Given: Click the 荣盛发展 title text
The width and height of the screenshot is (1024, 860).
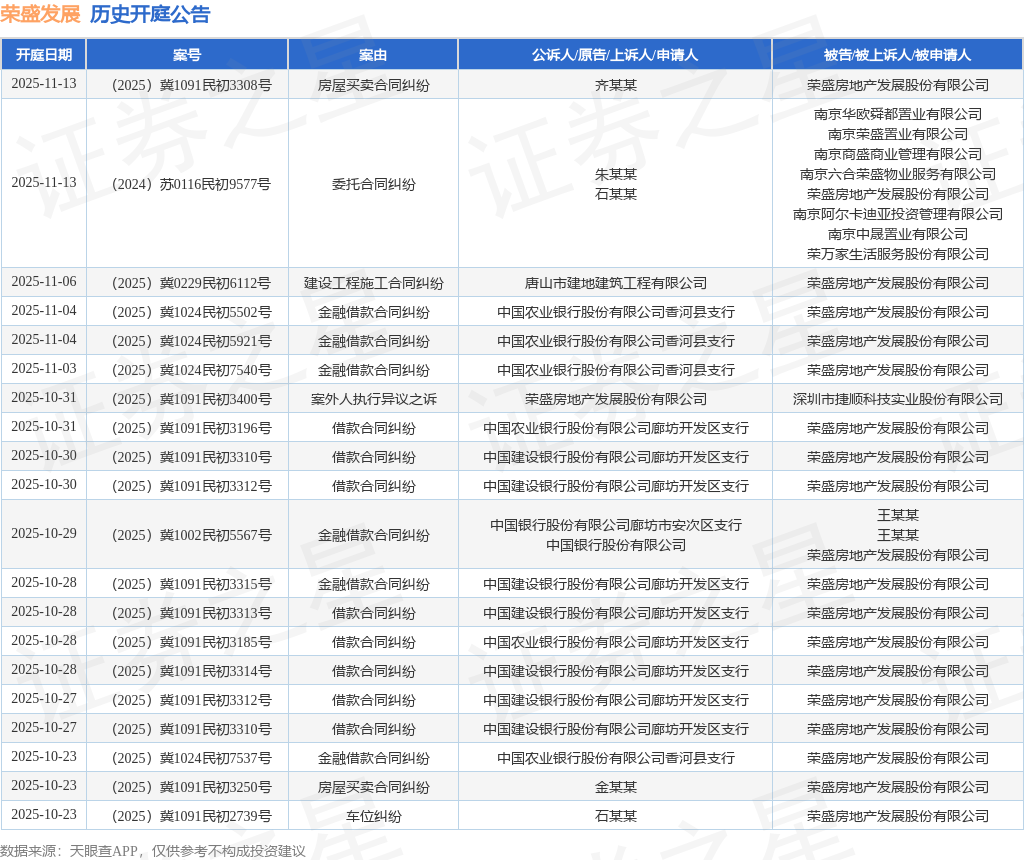Looking at the screenshot, I should click(40, 14).
